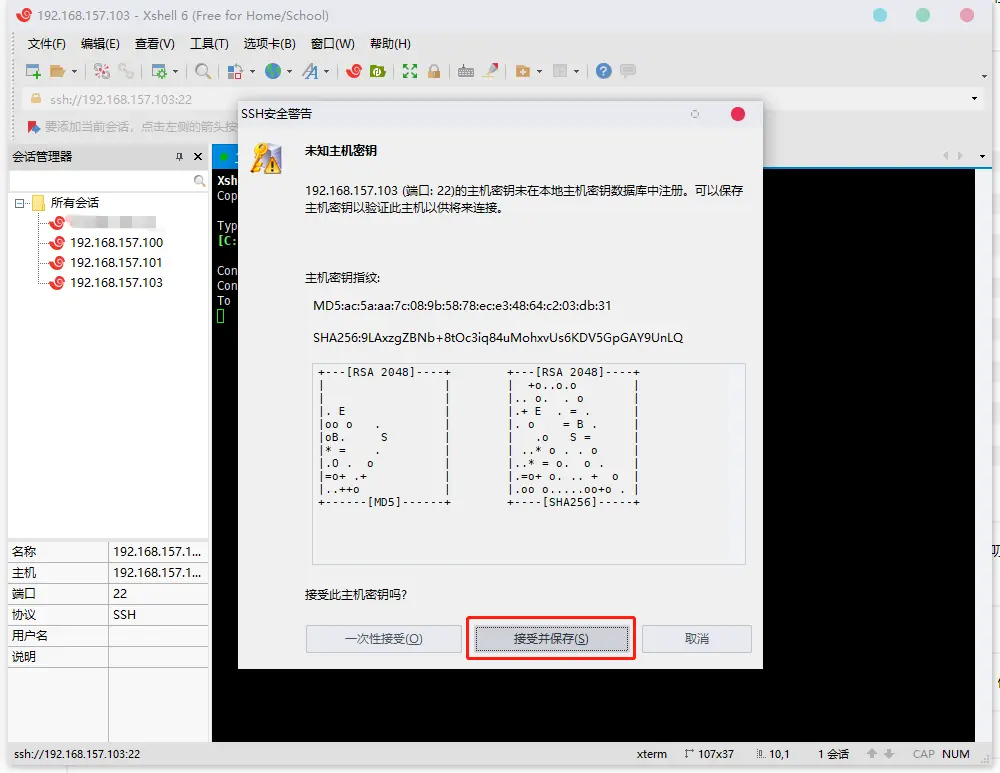The height and width of the screenshot is (773, 1000).
Task: Click the 端口 value 22 cell
Action: point(158,594)
